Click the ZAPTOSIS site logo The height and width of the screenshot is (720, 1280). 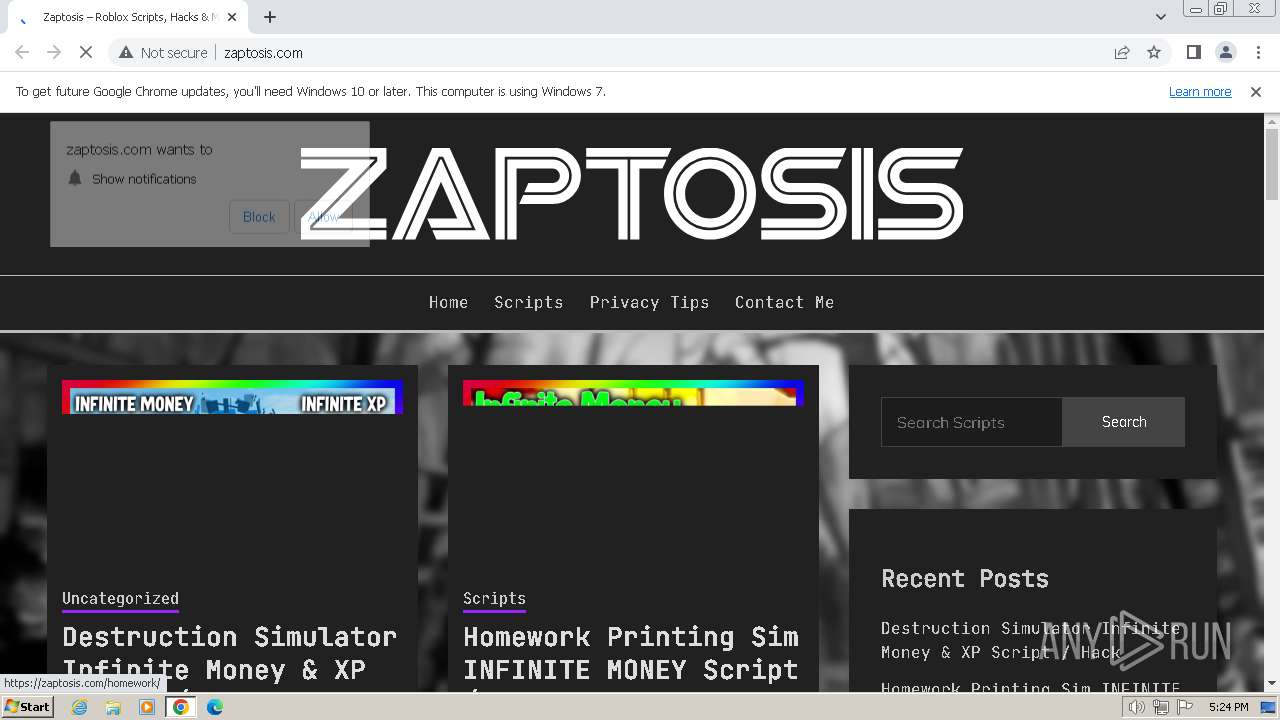(x=632, y=194)
